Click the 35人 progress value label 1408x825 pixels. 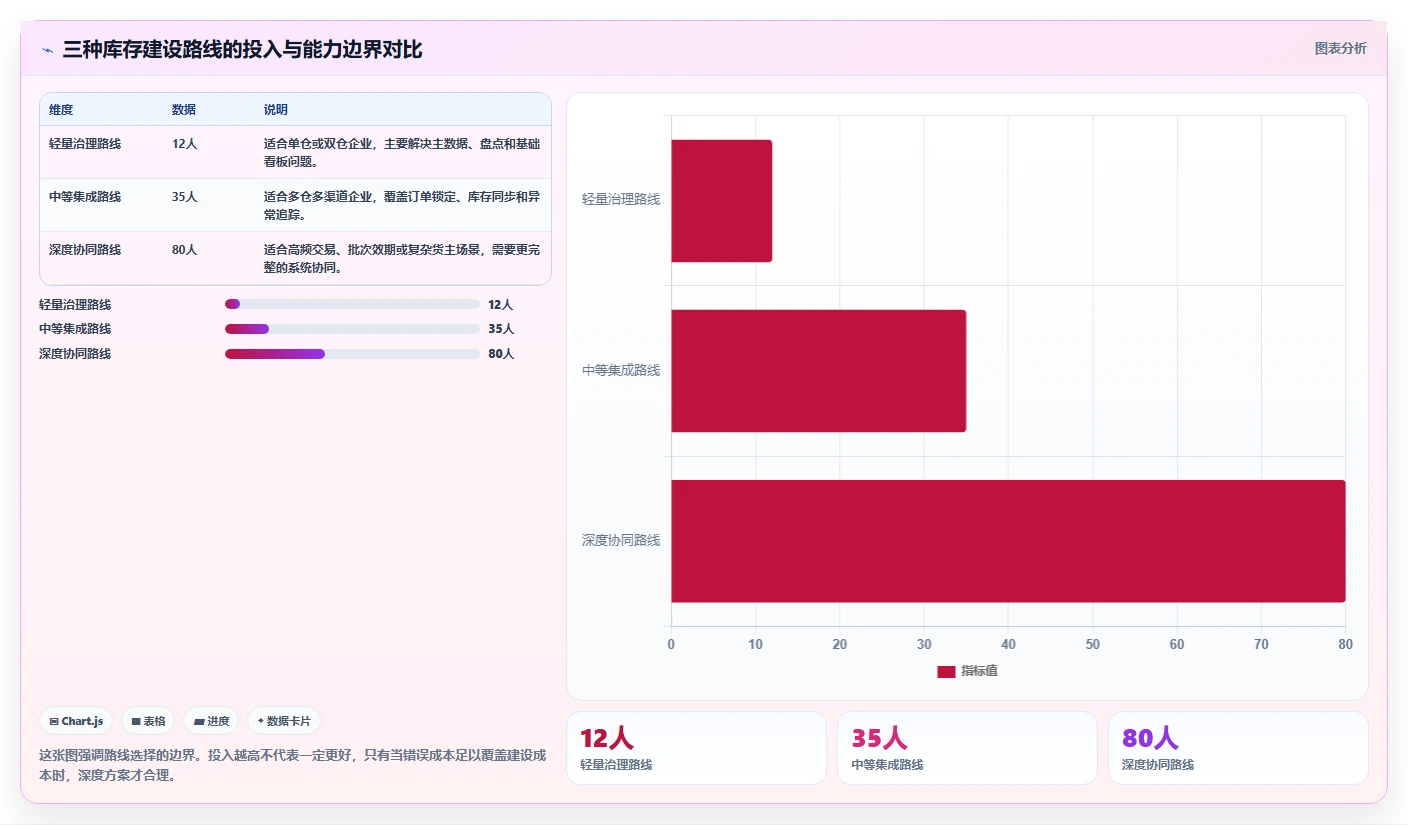point(501,329)
